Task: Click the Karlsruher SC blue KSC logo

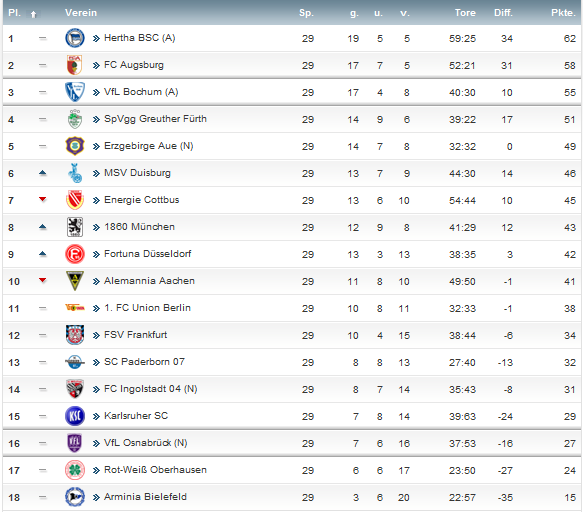Action: [x=75, y=416]
